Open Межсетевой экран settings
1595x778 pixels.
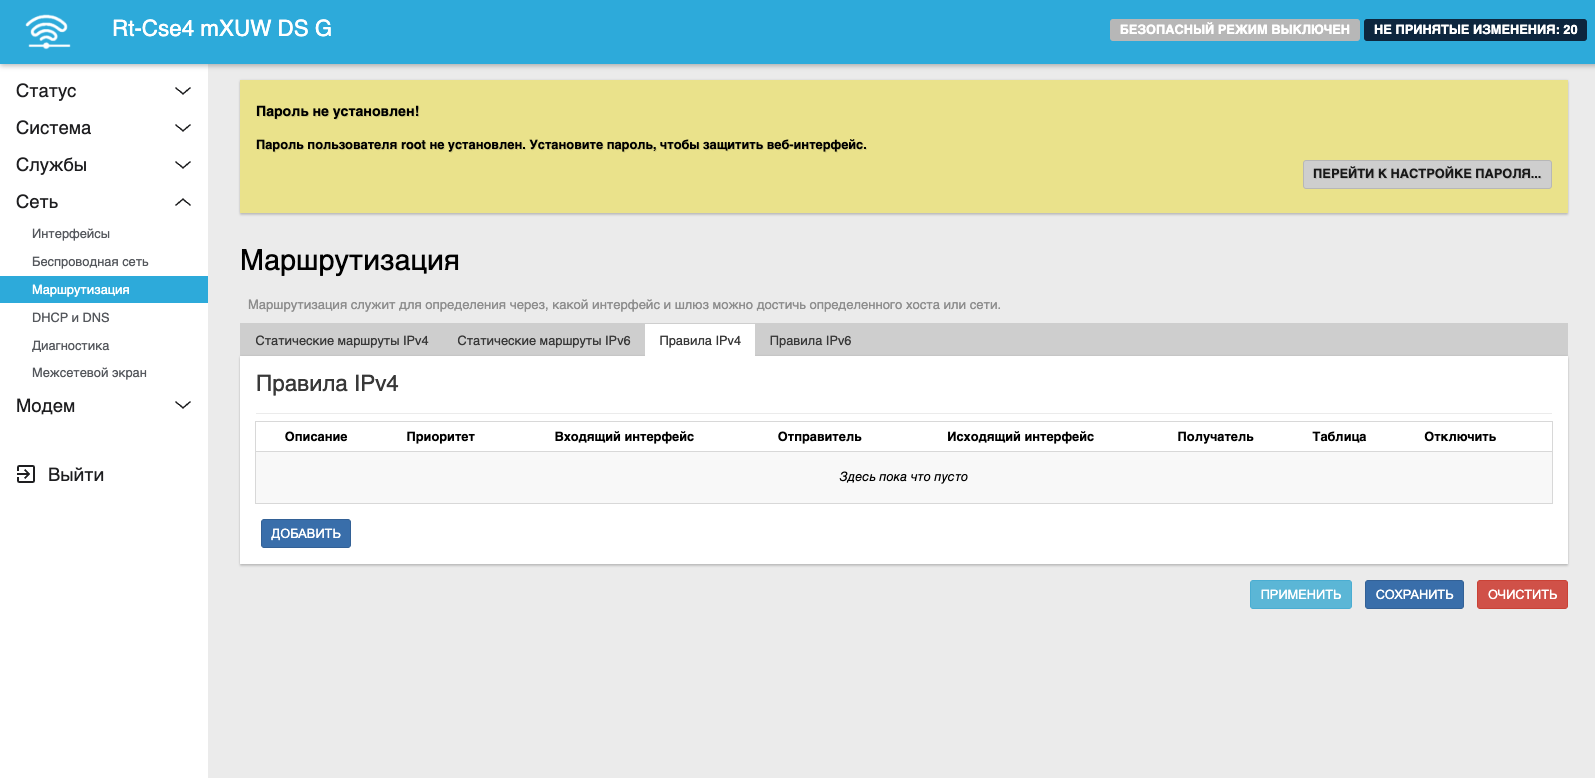tap(89, 373)
